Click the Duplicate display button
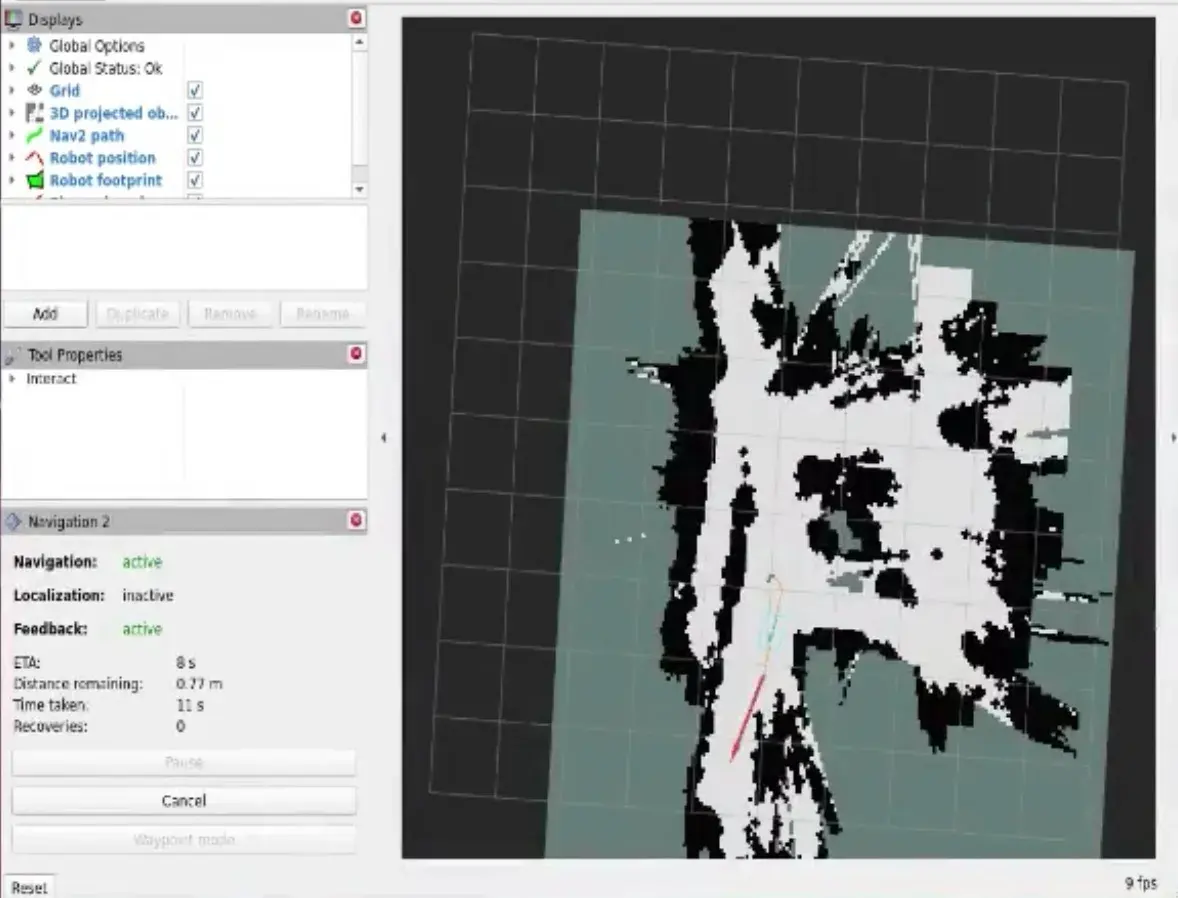The height and width of the screenshot is (898, 1178). (137, 314)
